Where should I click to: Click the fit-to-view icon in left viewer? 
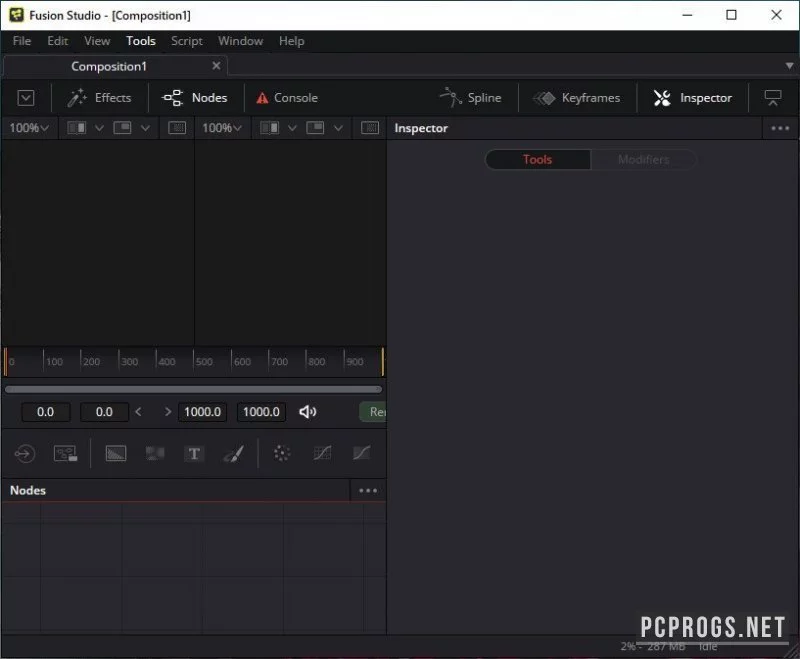[177, 128]
